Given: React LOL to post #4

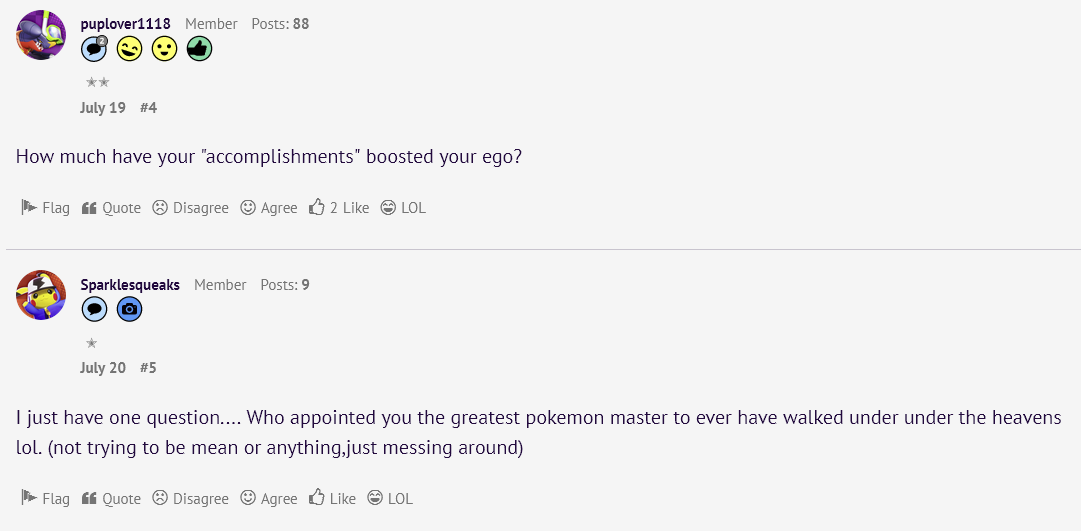Looking at the screenshot, I should pos(403,208).
